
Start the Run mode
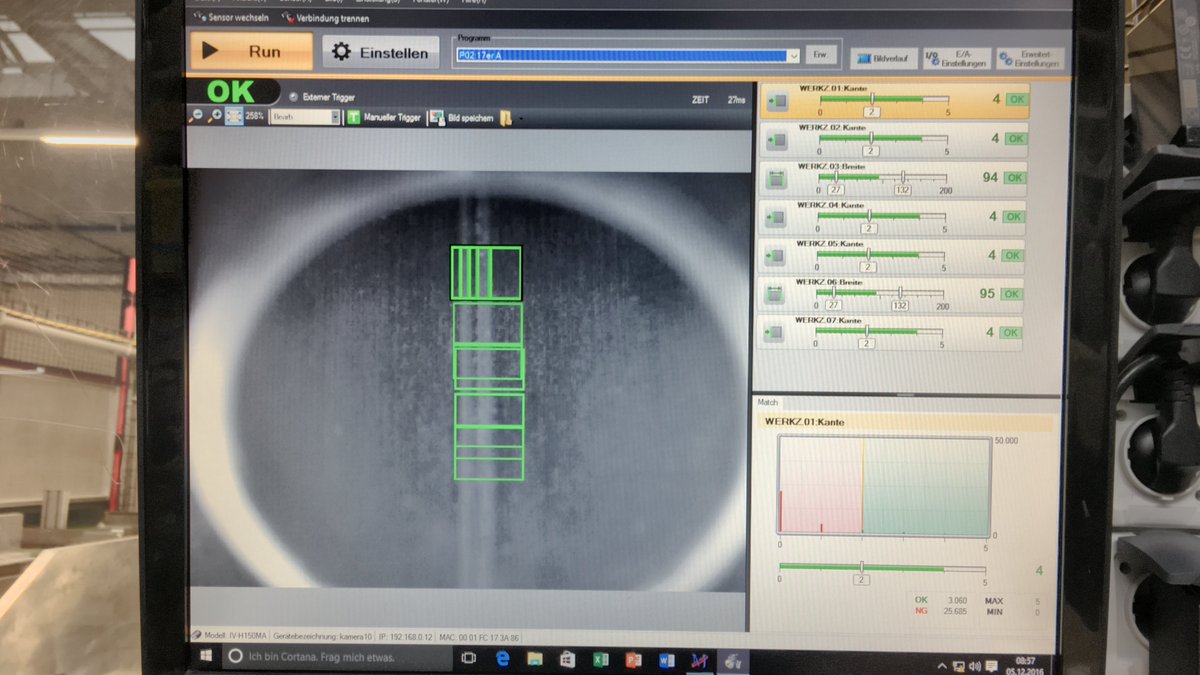(x=251, y=51)
